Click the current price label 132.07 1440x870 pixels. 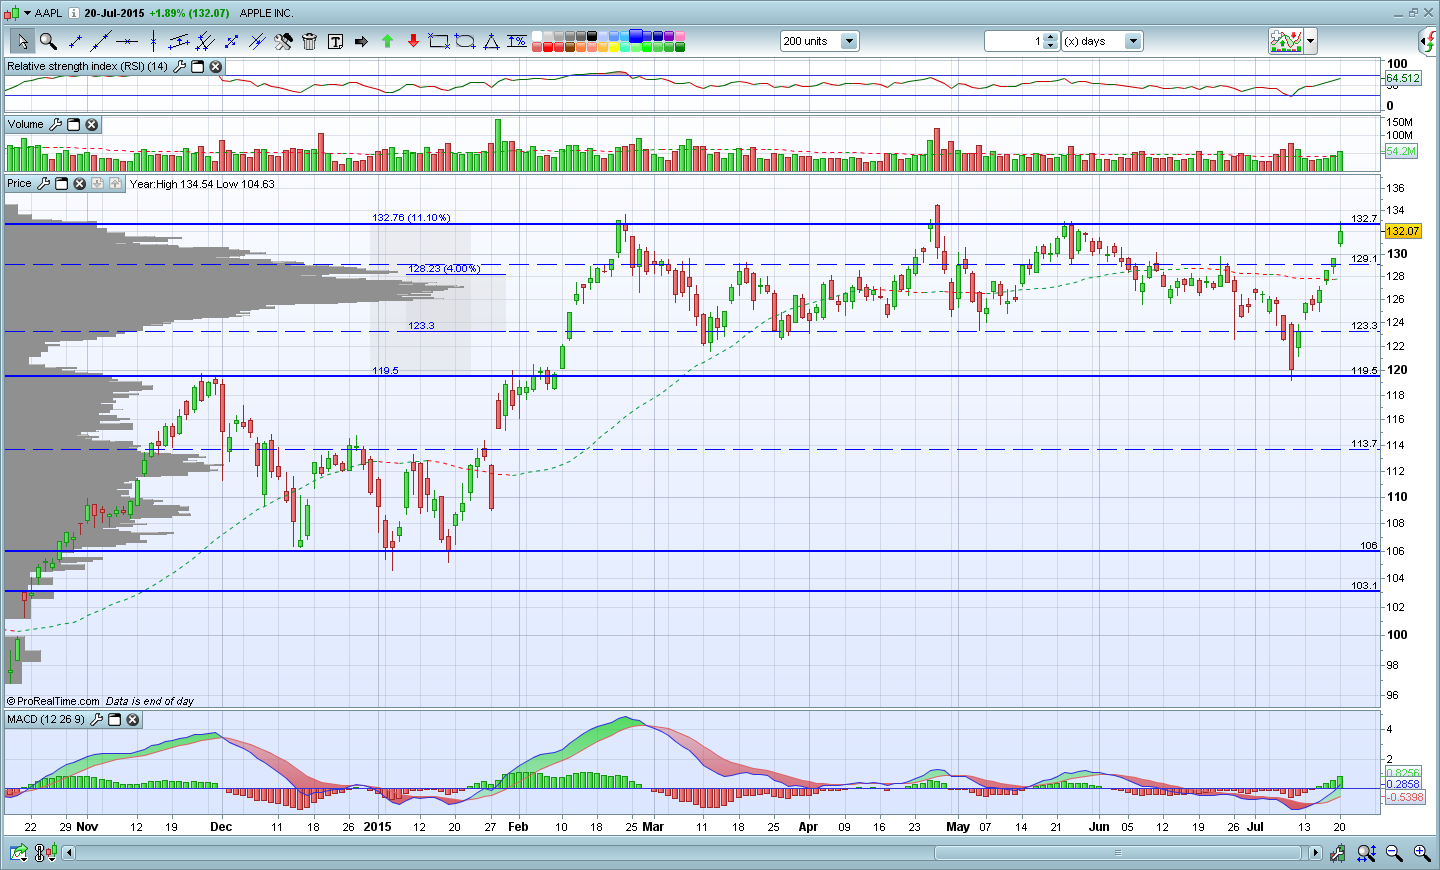click(1402, 231)
